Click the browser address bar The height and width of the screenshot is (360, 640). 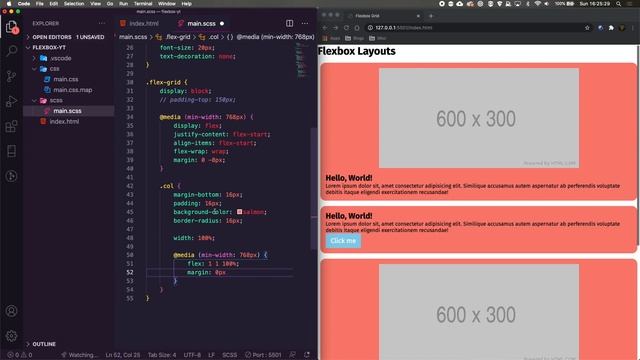point(473,28)
